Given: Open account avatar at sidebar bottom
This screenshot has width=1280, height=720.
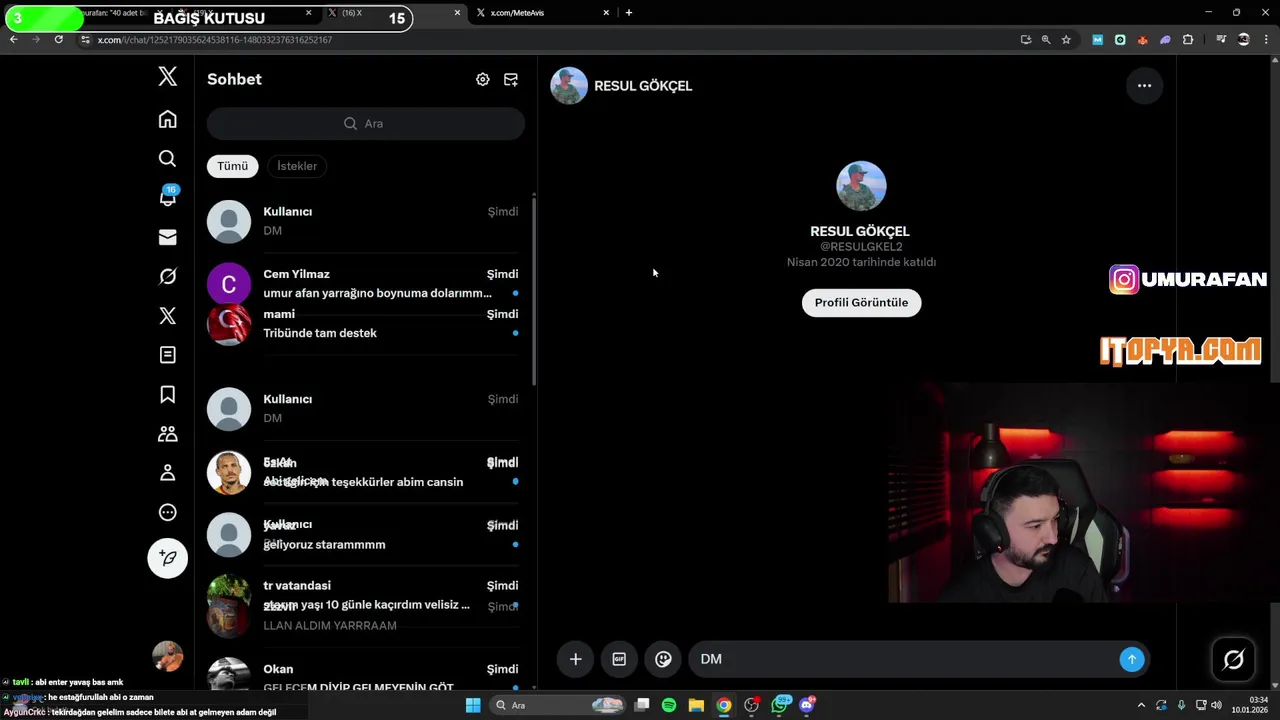Looking at the screenshot, I should tap(168, 656).
